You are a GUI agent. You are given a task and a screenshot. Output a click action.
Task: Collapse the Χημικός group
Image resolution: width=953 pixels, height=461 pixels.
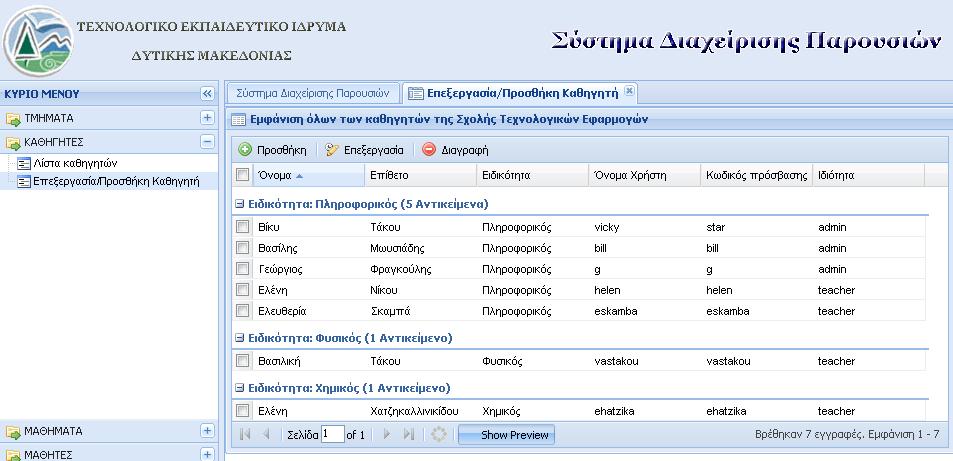point(239,388)
